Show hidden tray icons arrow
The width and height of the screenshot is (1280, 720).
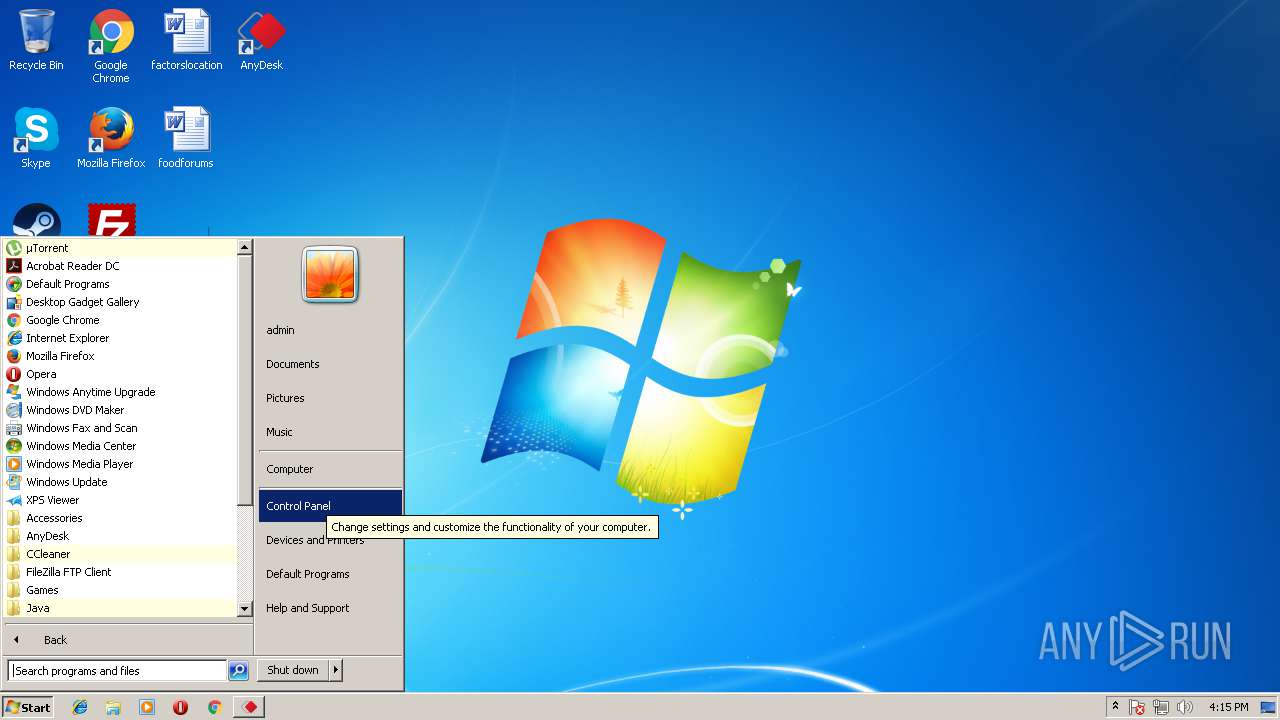tap(1115, 706)
